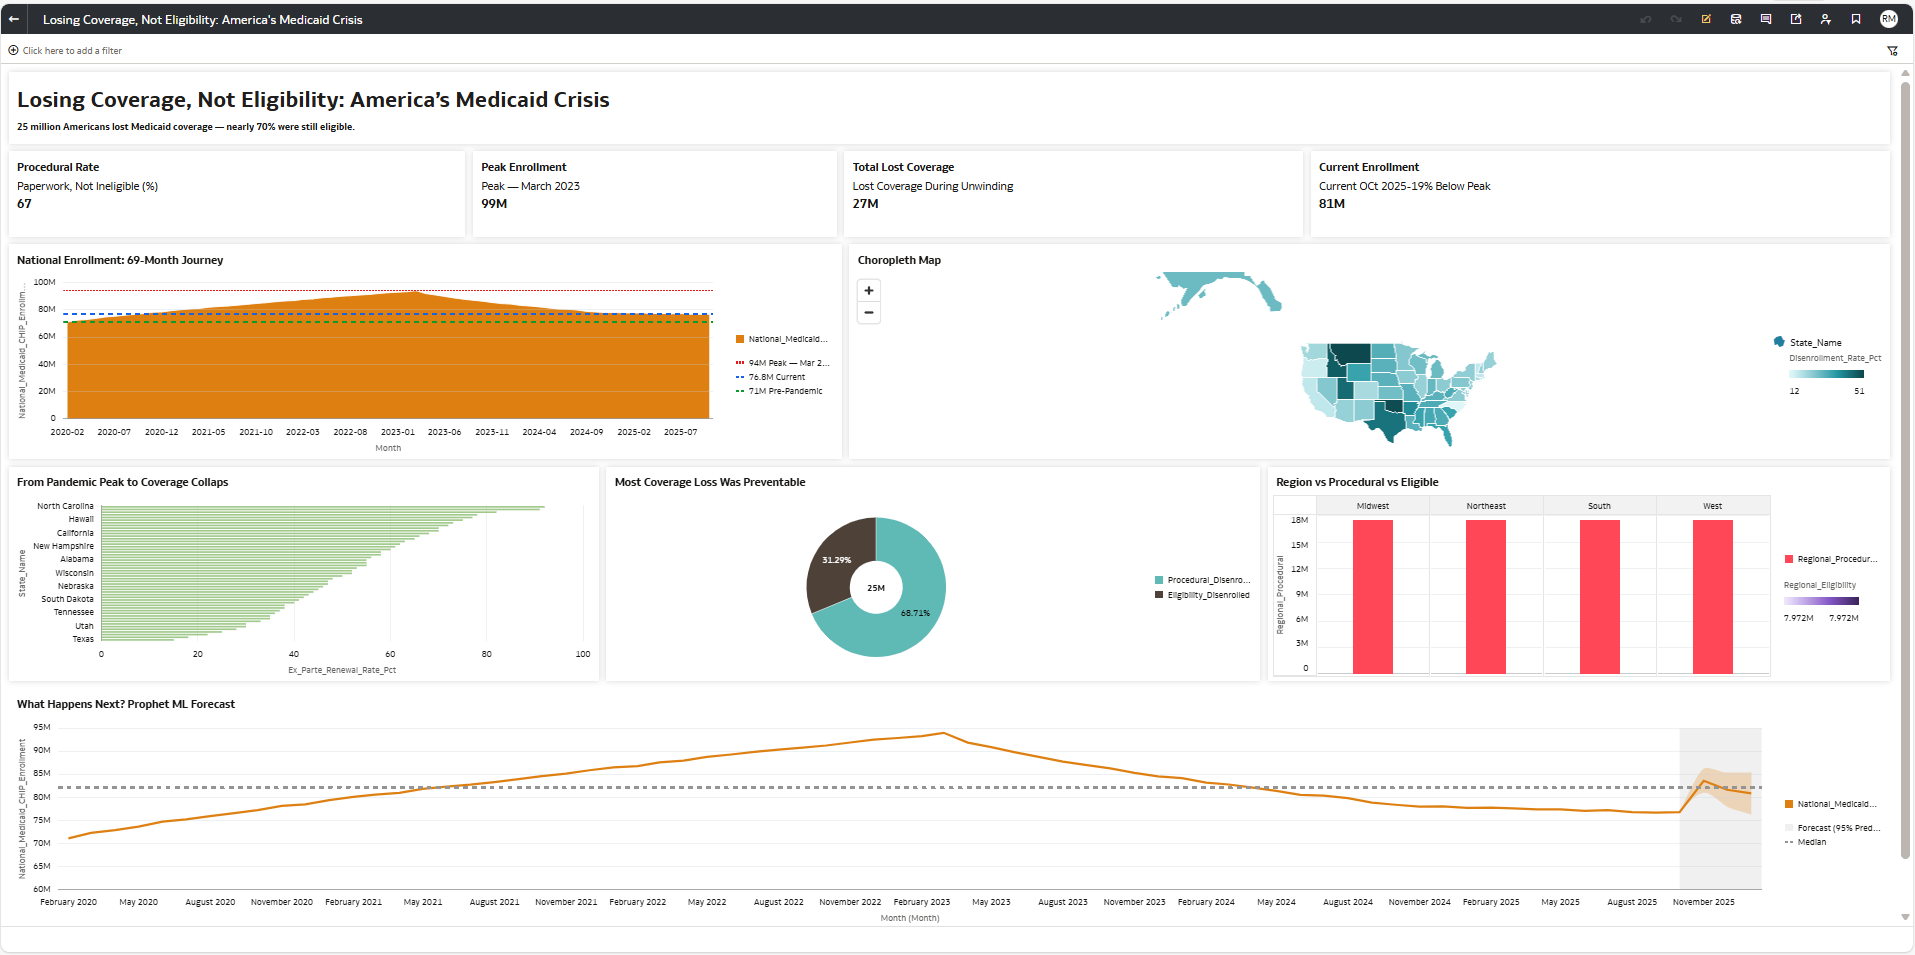Open the RM user avatar menu
Screen dimensions: 1915x955
click(x=1888, y=19)
